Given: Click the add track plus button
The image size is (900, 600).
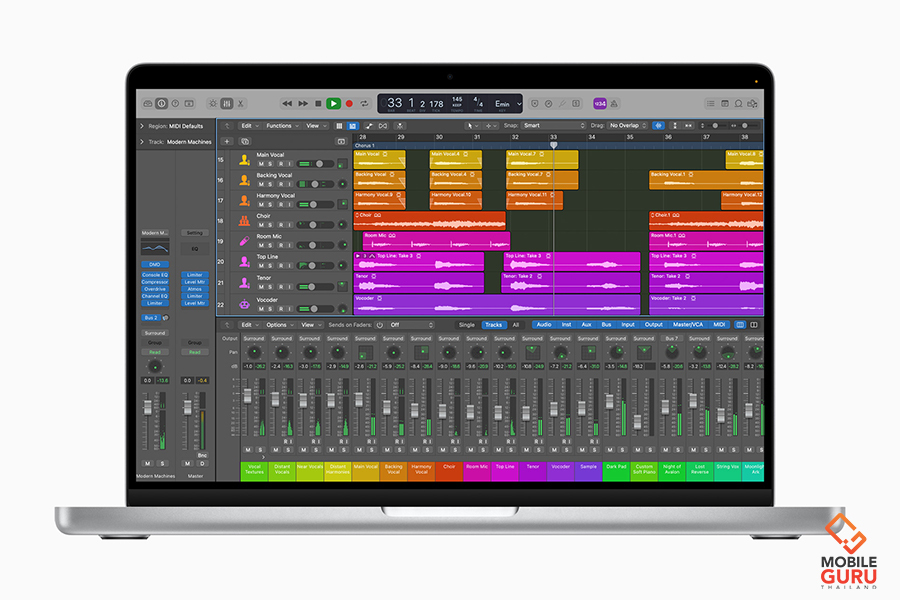Looking at the screenshot, I should [227, 141].
